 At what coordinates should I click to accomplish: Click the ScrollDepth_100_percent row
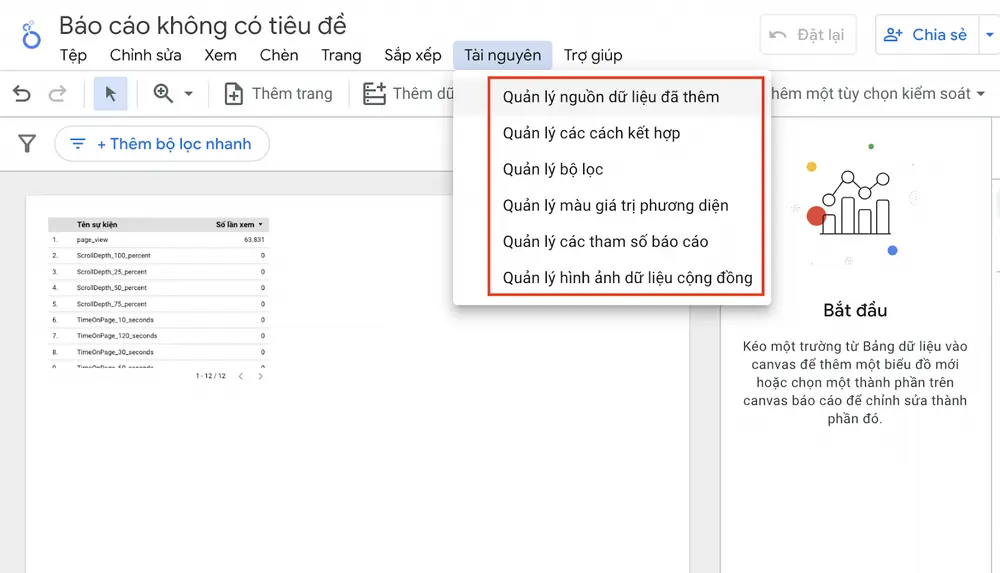pyautogui.click(x=158, y=255)
